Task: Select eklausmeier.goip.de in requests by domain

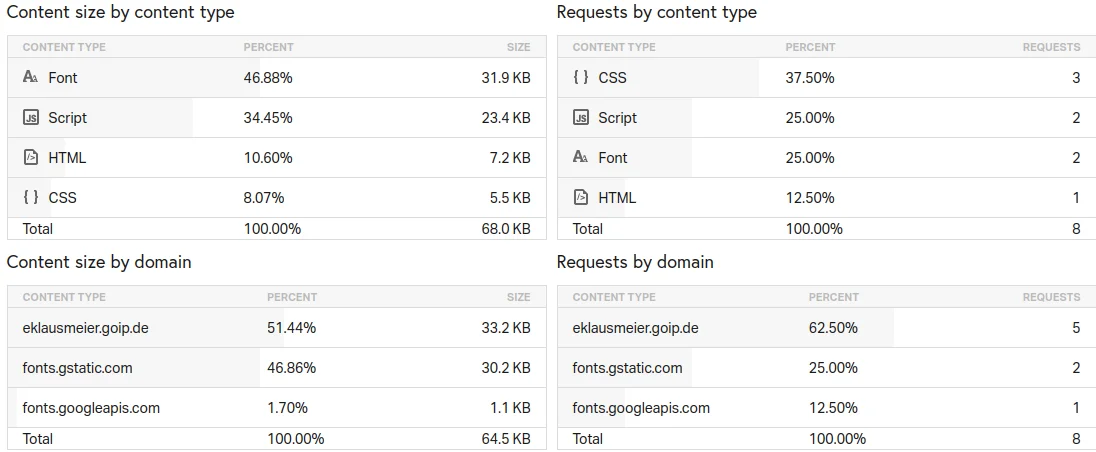Action: point(635,328)
